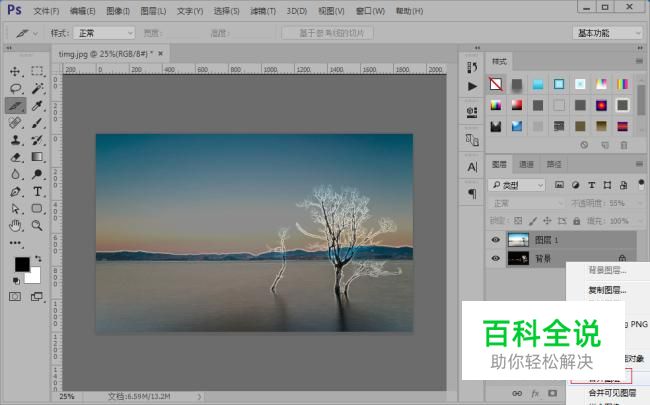Select the Brush tool
The width and height of the screenshot is (650, 405).
[x=37, y=123]
